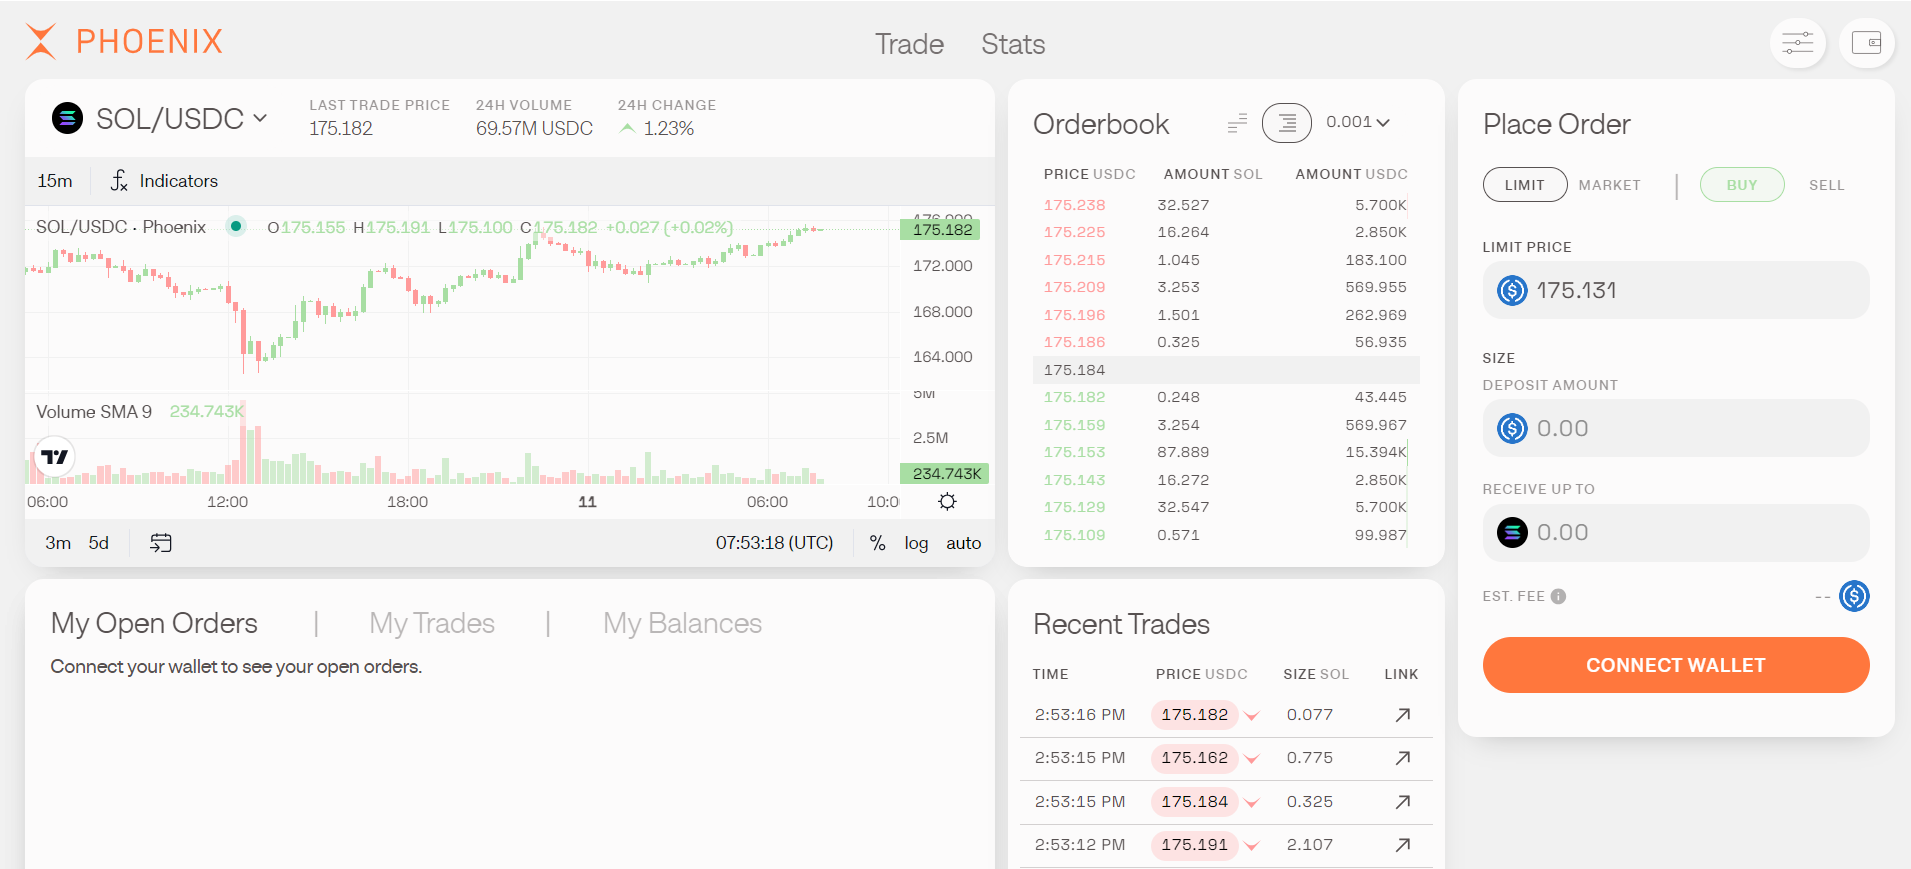Select bid price 175.109 in orderbook
Viewport: 1911px width, 869px height.
click(1075, 535)
